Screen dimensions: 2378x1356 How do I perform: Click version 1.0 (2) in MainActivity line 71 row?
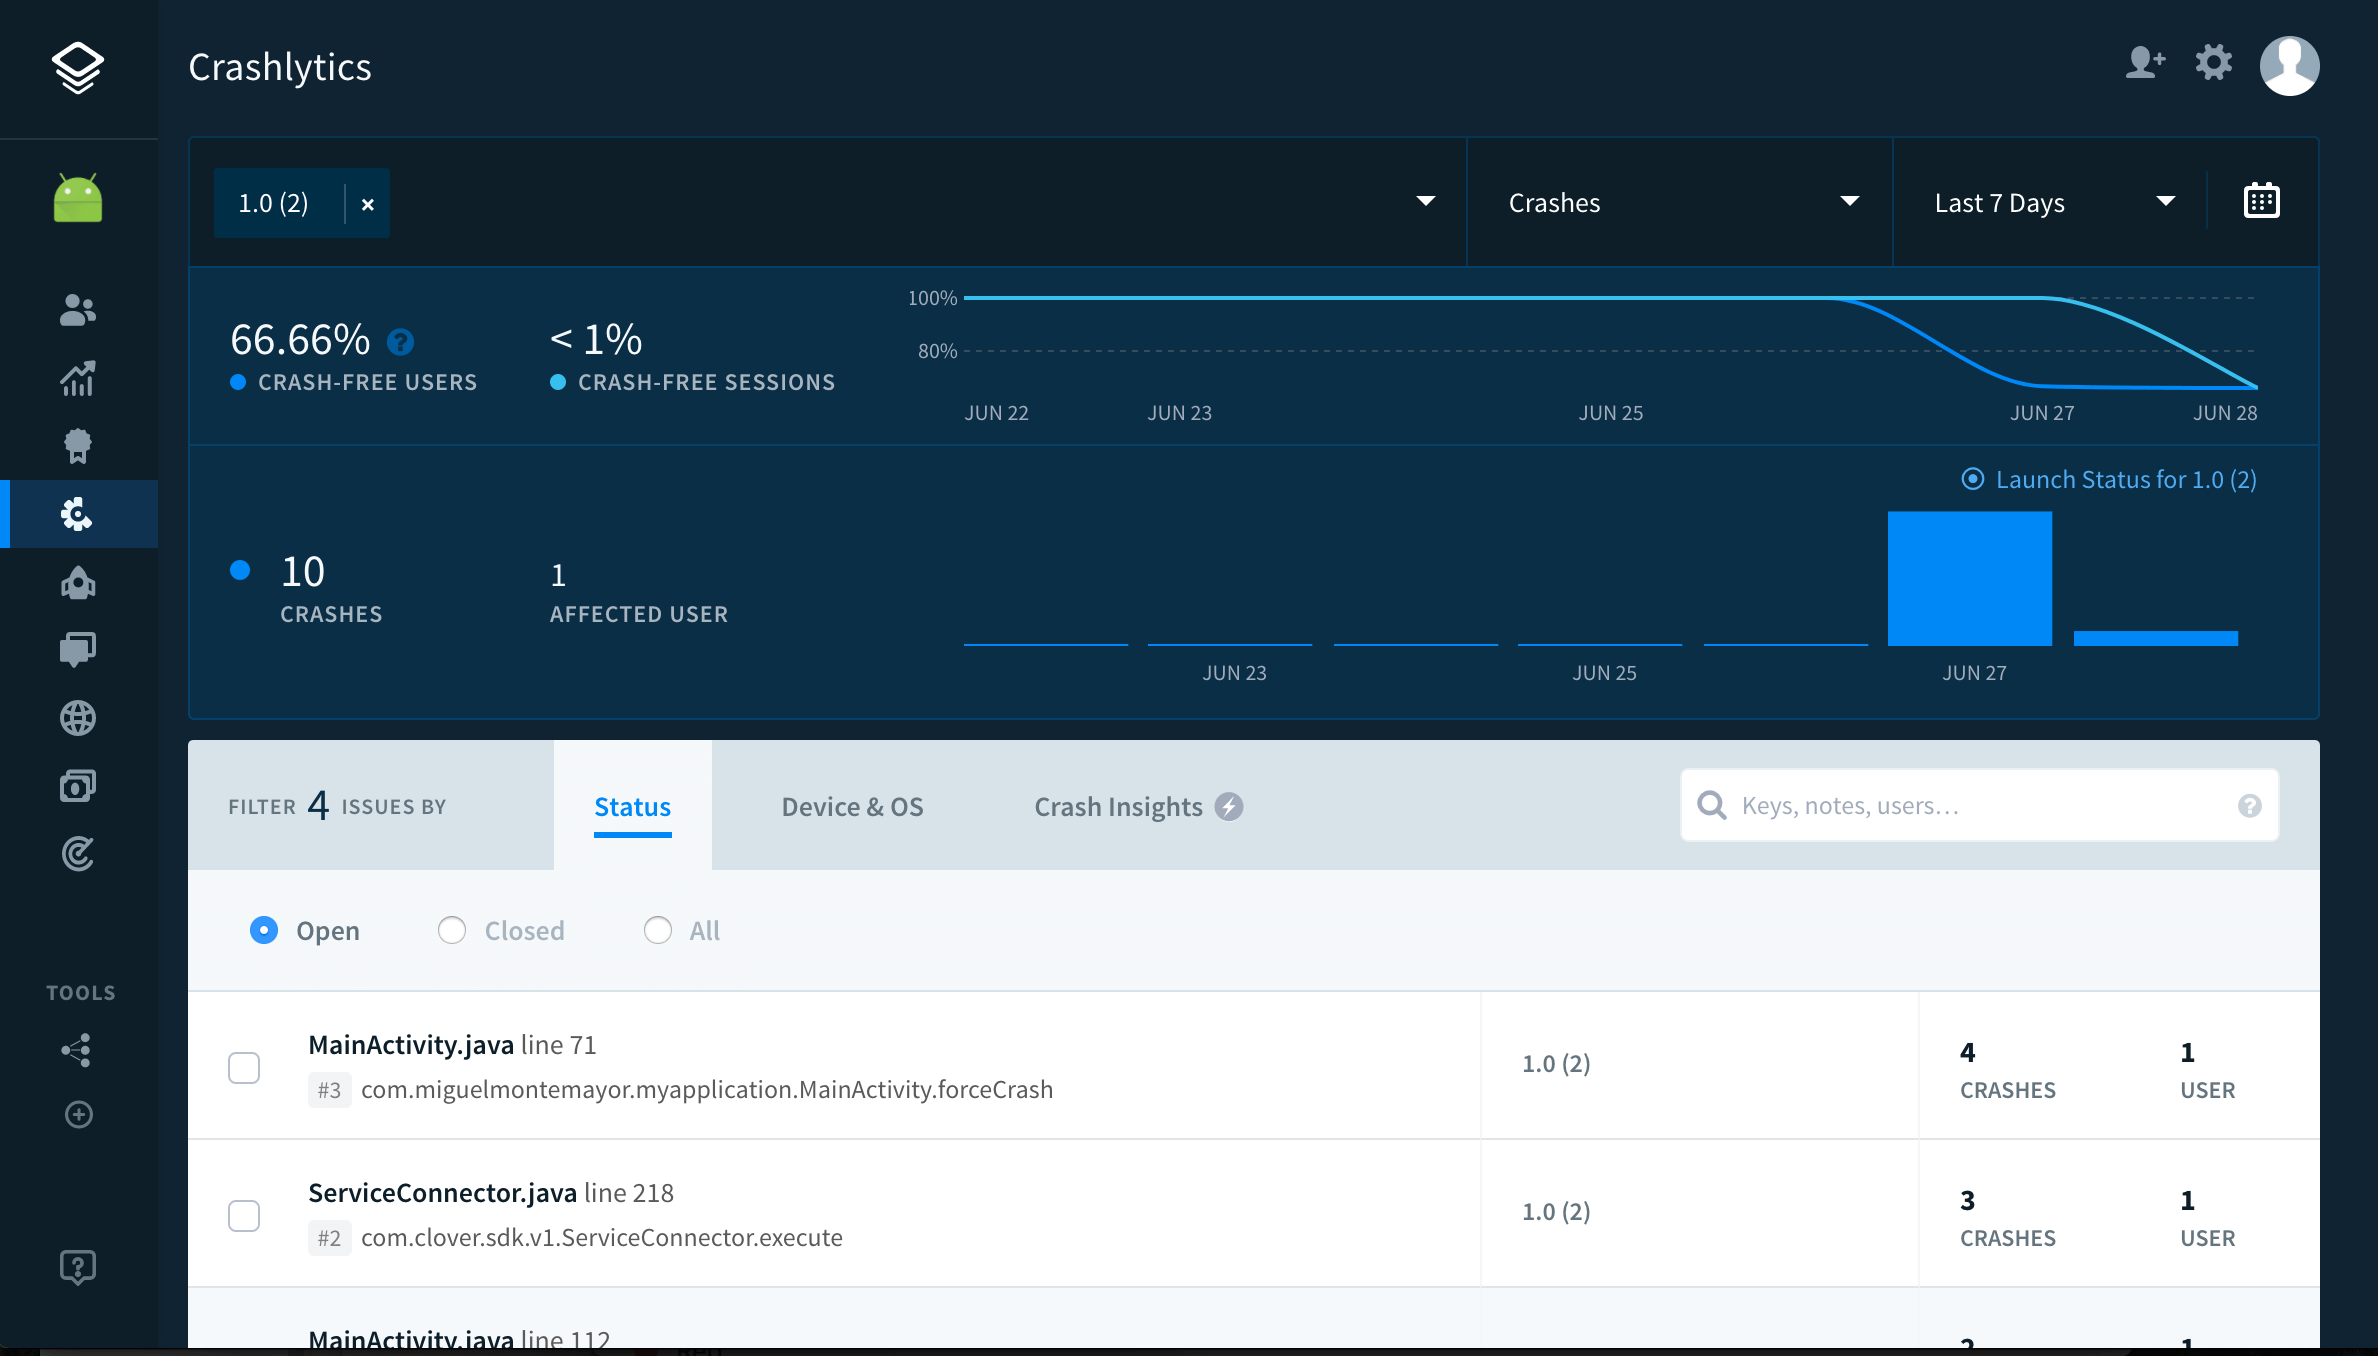(x=1556, y=1064)
